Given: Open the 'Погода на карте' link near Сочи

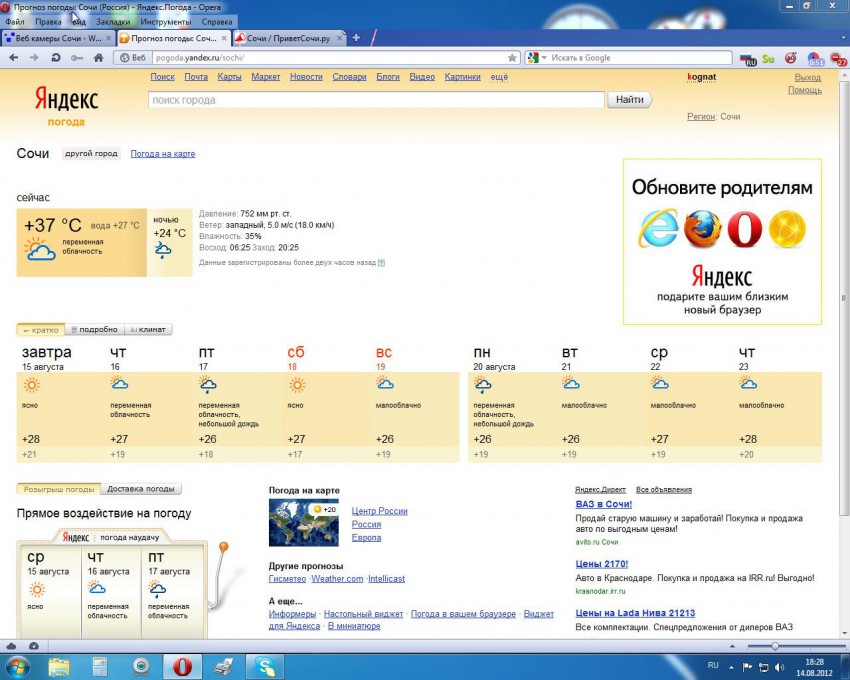Looking at the screenshot, I should tap(162, 154).
